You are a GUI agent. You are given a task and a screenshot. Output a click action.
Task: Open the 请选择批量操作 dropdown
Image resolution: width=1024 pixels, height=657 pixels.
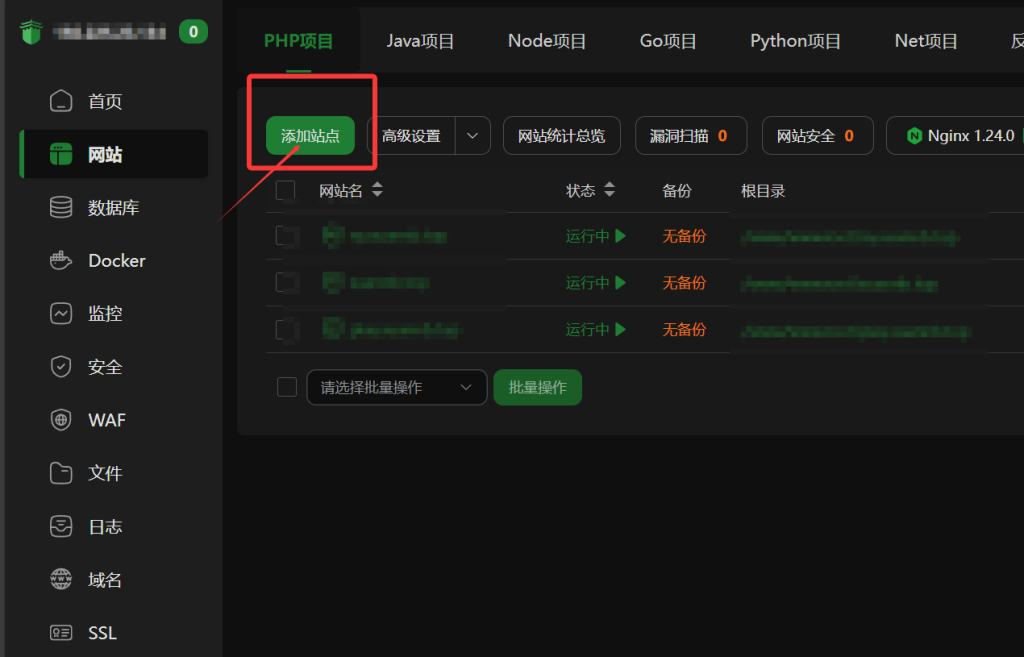pos(396,387)
